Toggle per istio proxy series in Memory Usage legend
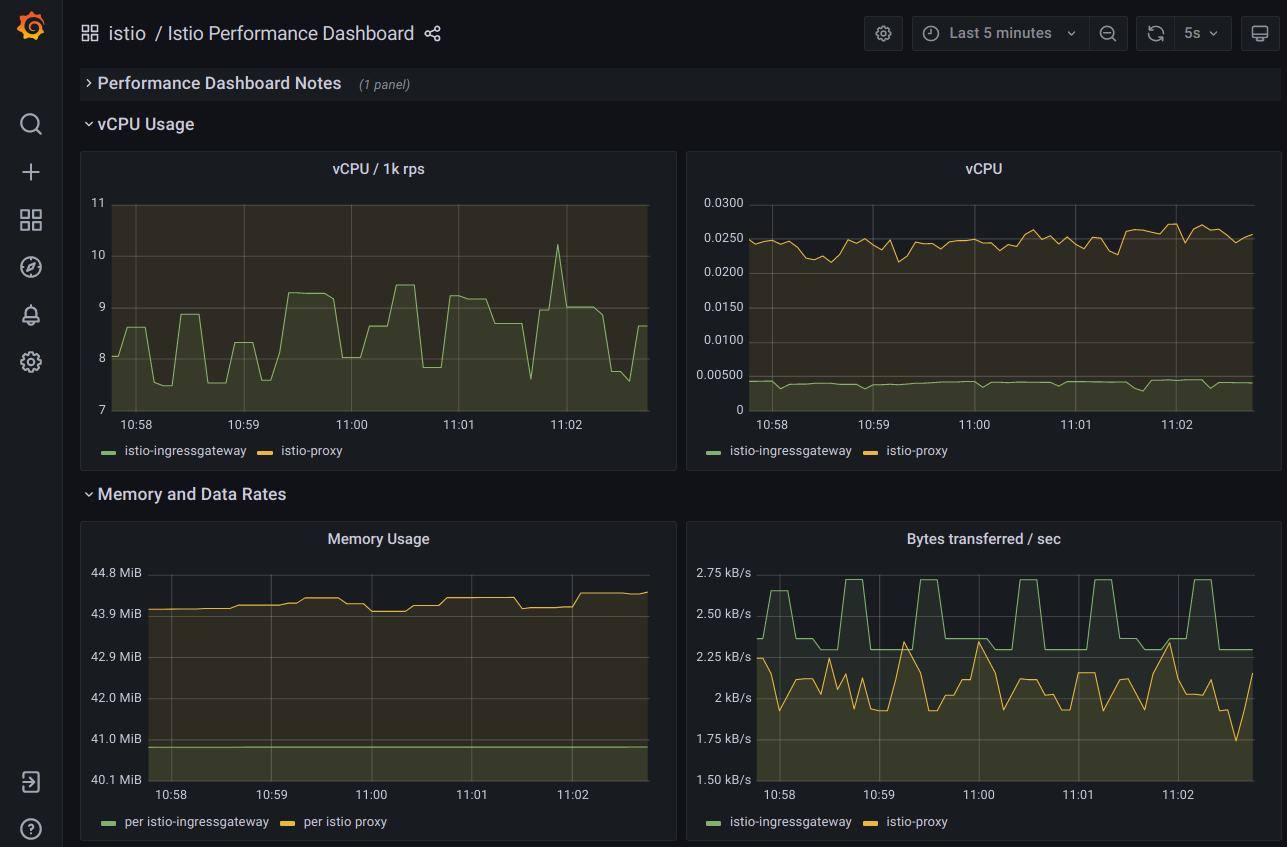This screenshot has width=1287, height=847. (x=345, y=822)
